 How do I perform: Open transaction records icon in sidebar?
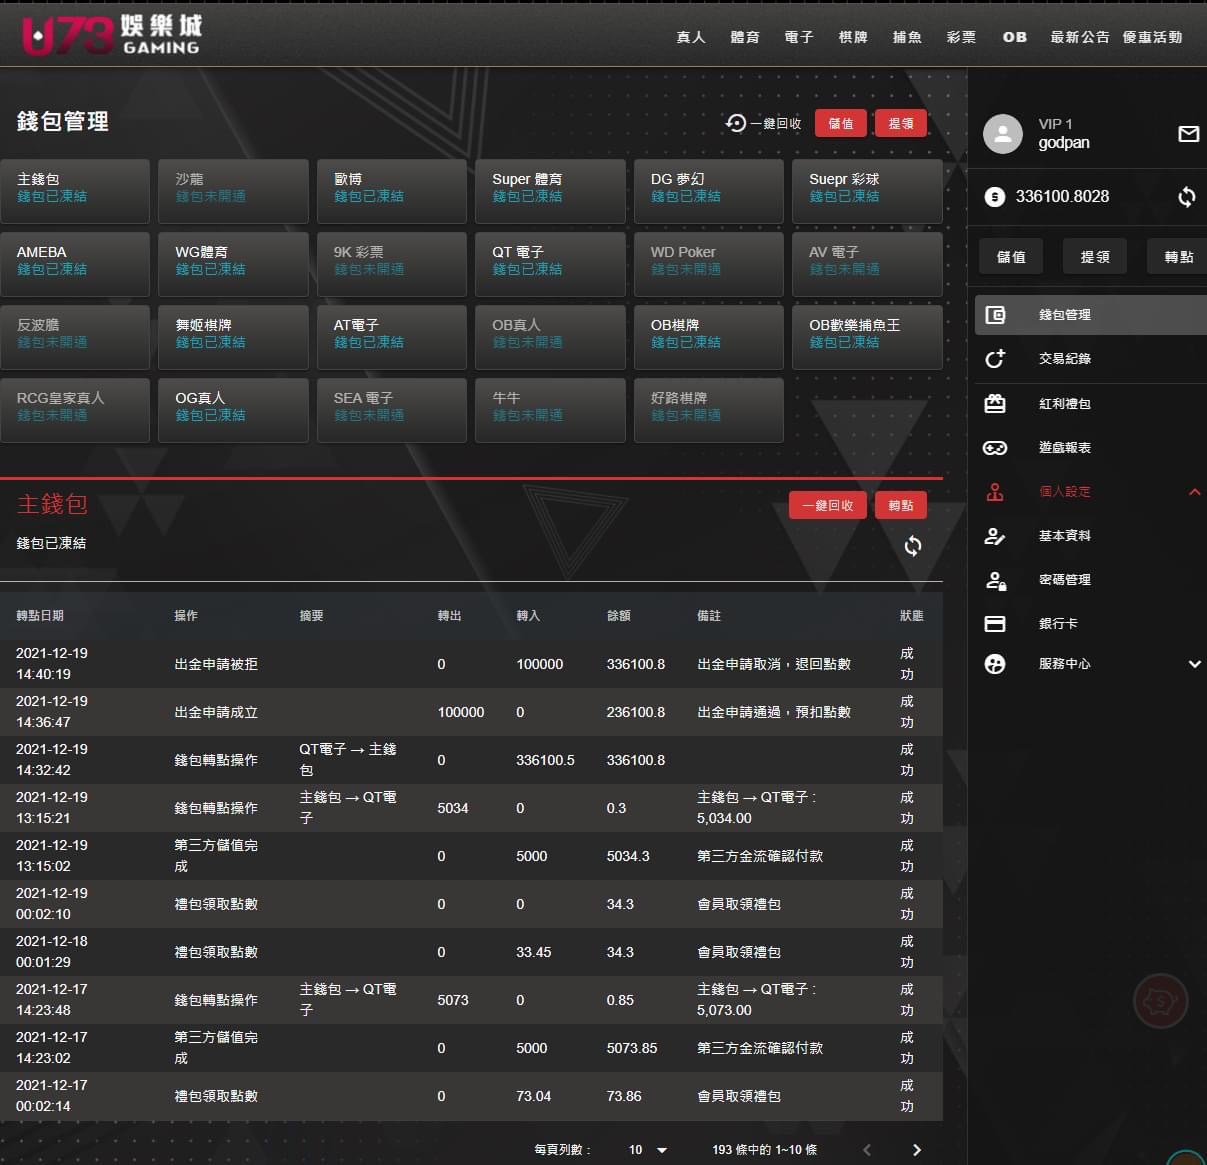point(995,359)
